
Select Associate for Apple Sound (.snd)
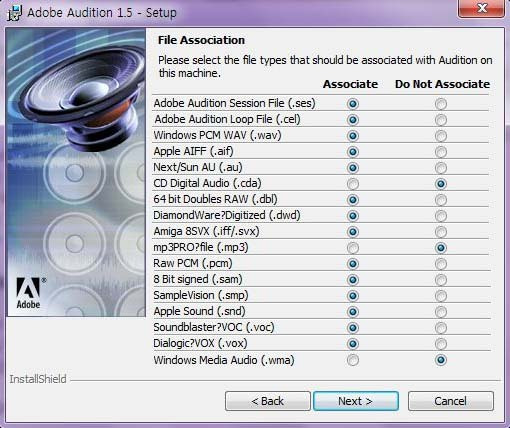pos(353,312)
